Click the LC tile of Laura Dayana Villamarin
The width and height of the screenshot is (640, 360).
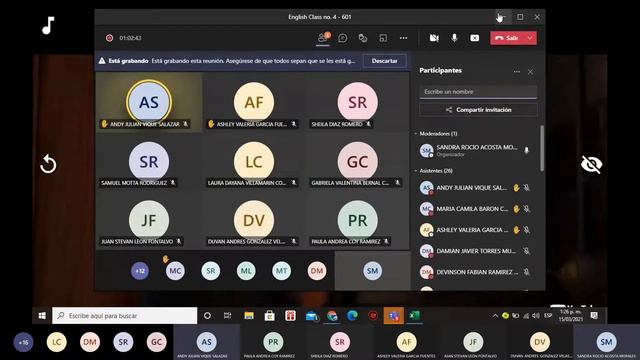pyautogui.click(x=254, y=162)
